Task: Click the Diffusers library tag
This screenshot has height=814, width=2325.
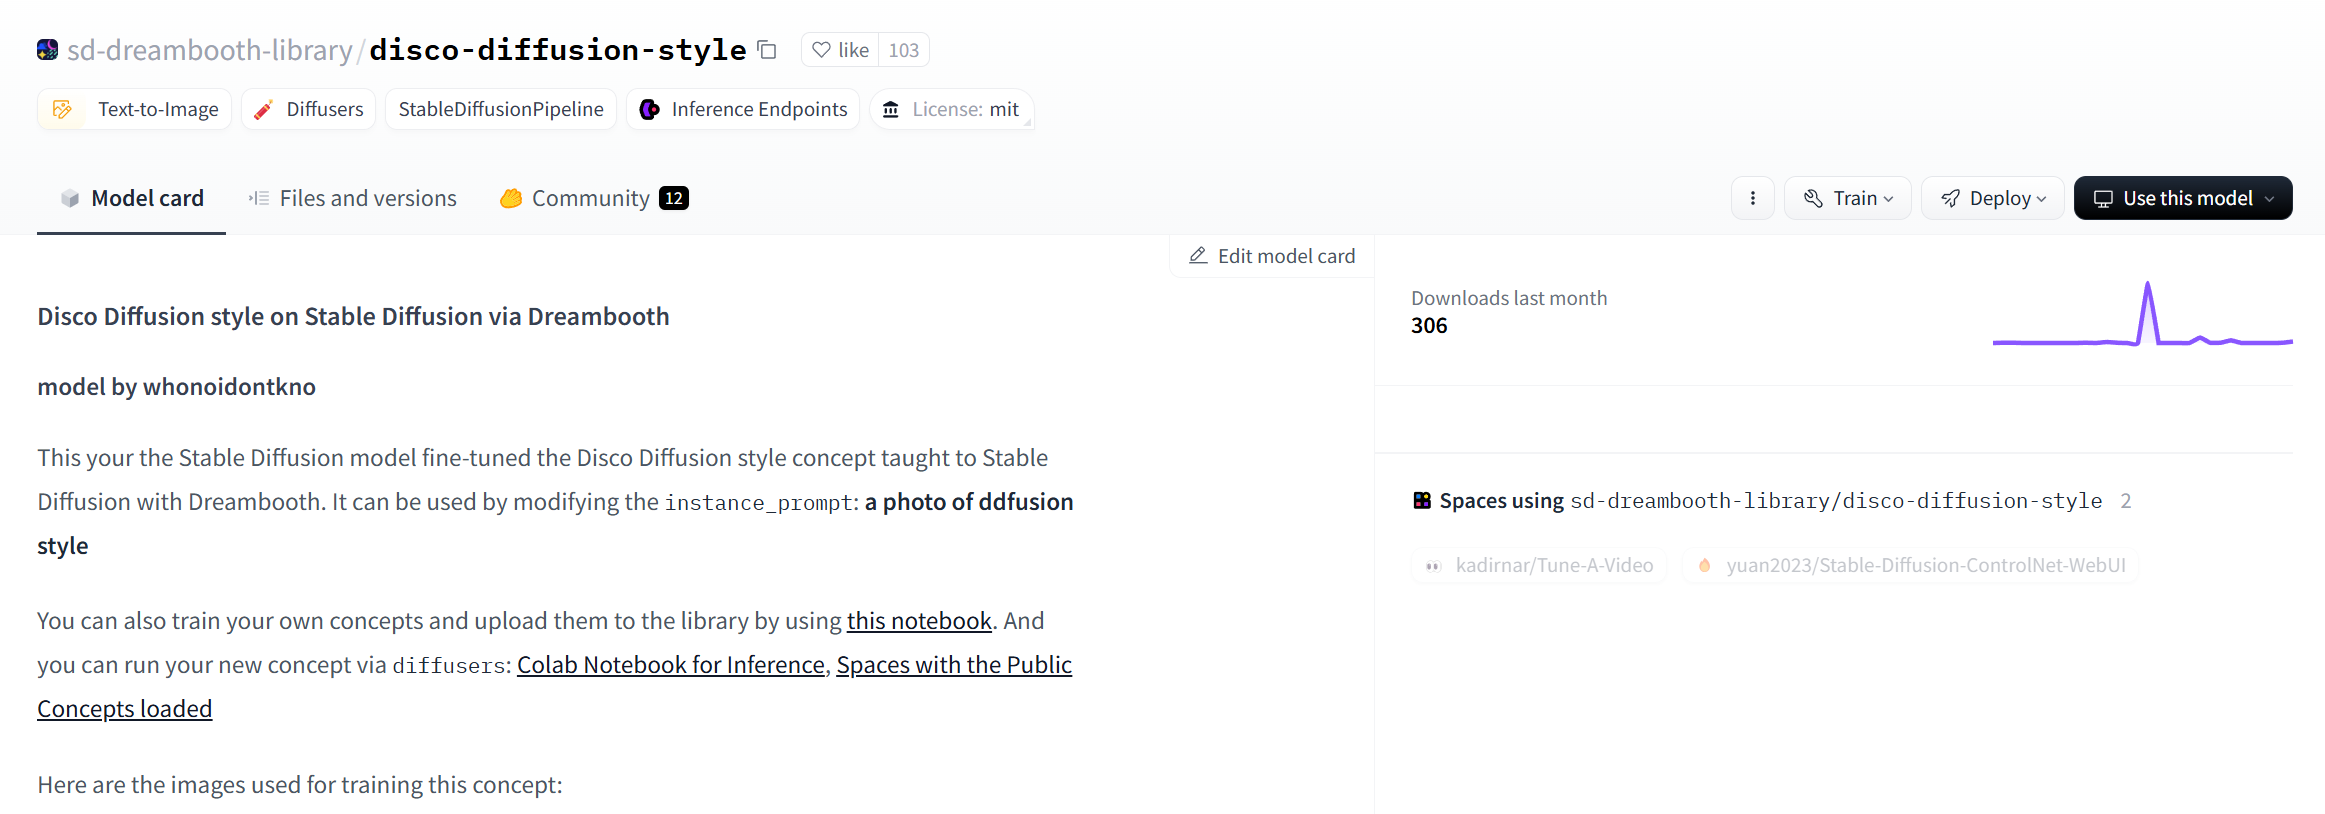Action: (x=308, y=109)
